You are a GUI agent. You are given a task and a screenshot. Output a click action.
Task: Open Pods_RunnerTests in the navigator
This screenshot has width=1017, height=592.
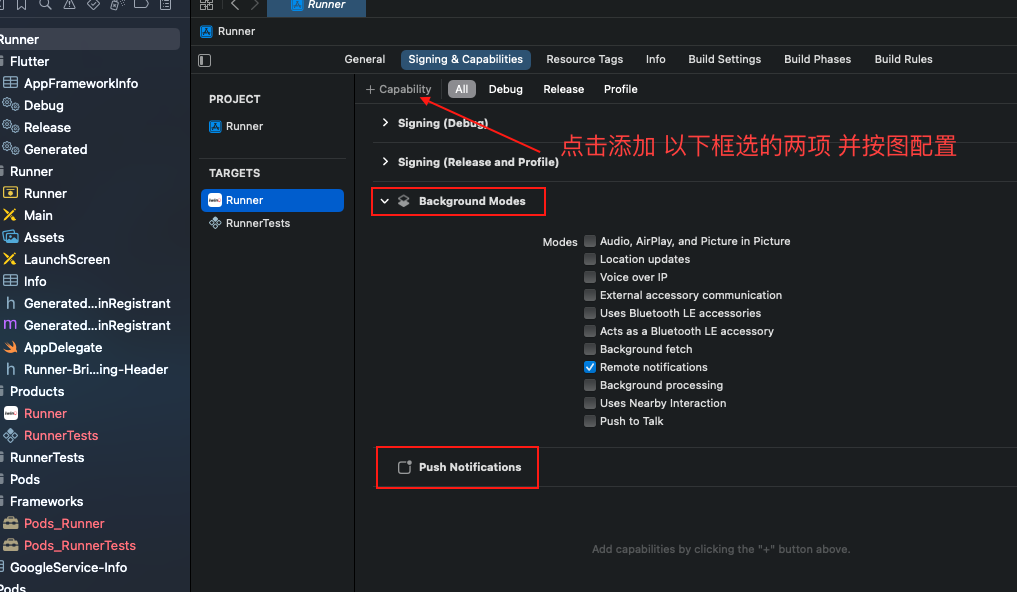coord(80,545)
